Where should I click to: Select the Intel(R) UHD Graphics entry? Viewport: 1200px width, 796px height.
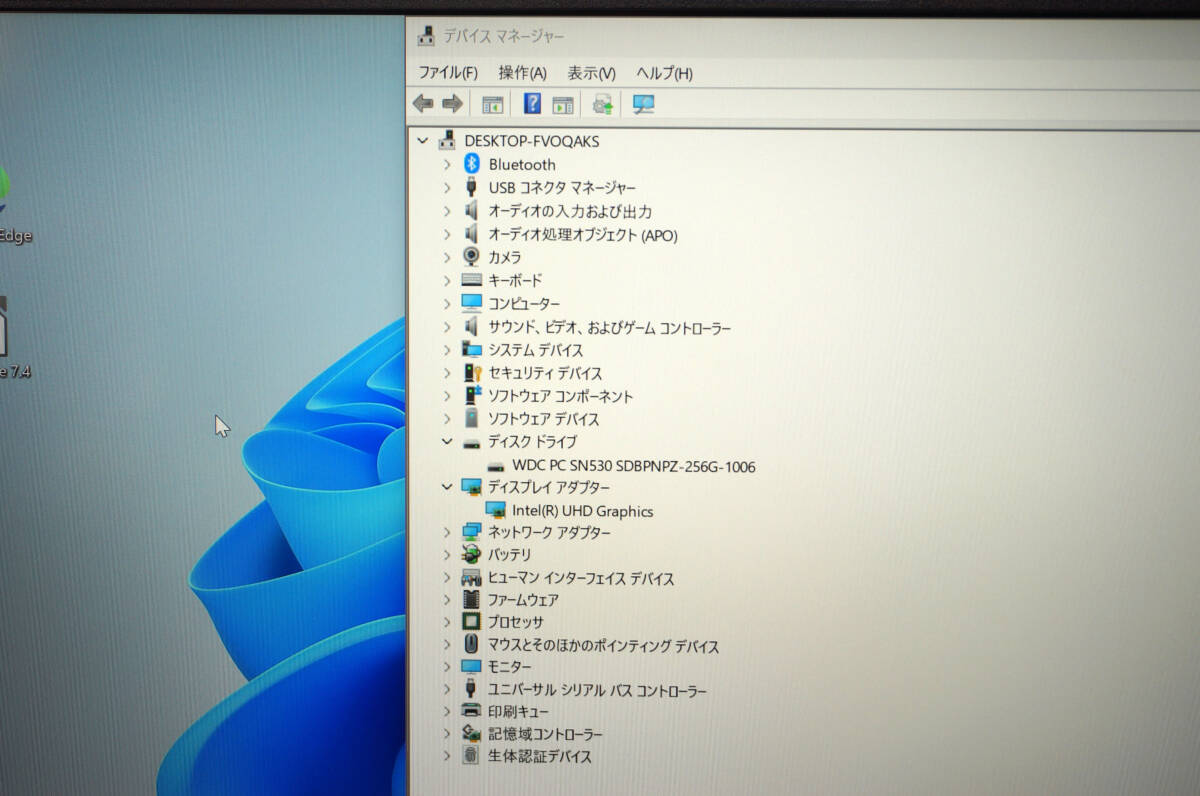click(x=582, y=511)
